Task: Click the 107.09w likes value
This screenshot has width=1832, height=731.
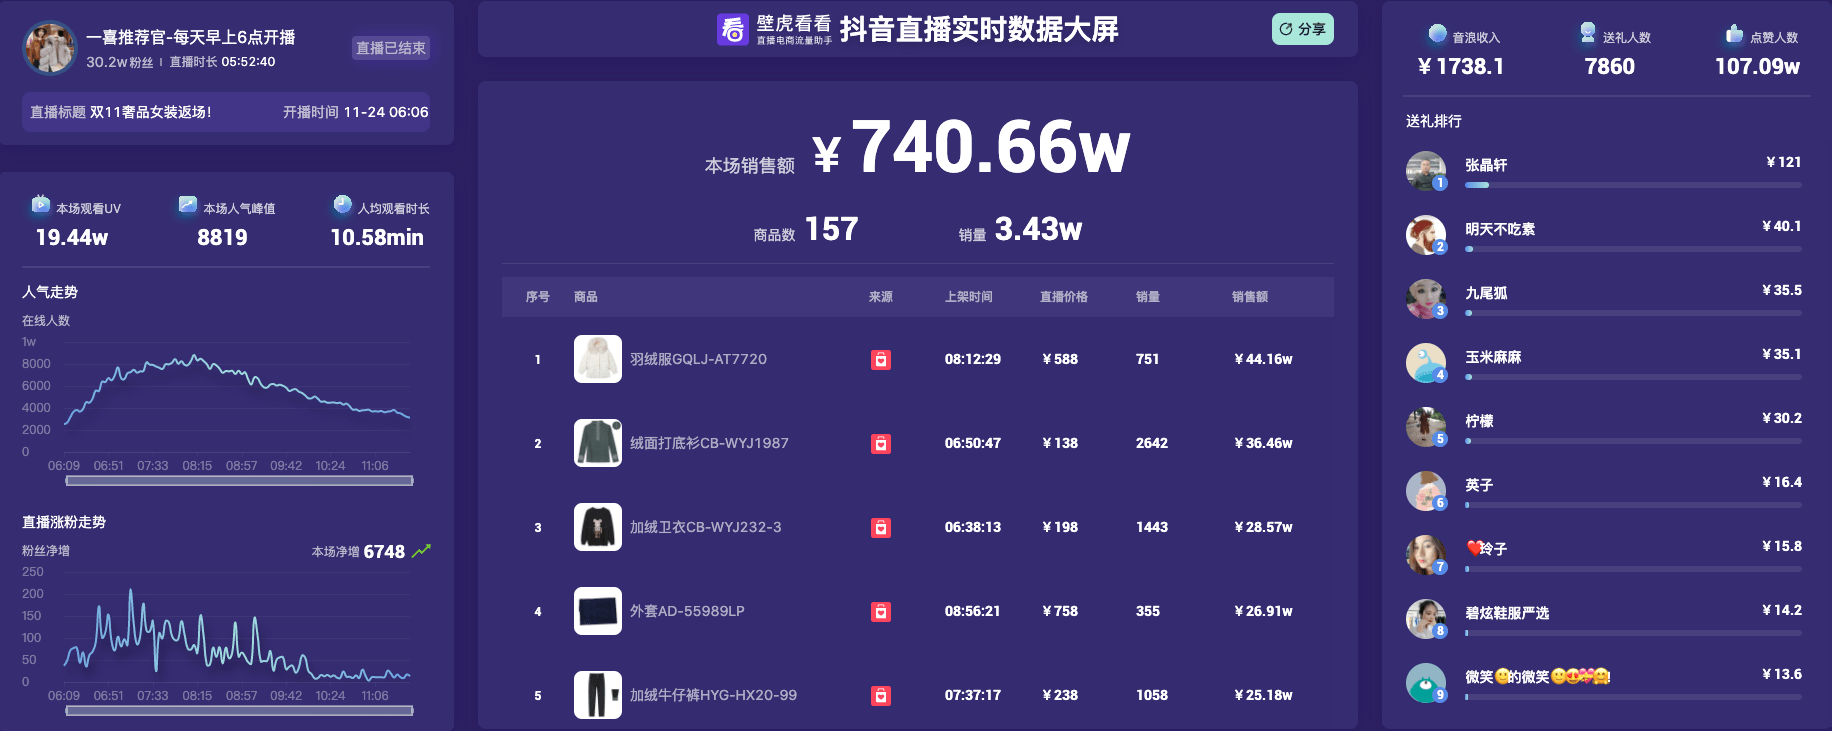Action: (x=1757, y=67)
